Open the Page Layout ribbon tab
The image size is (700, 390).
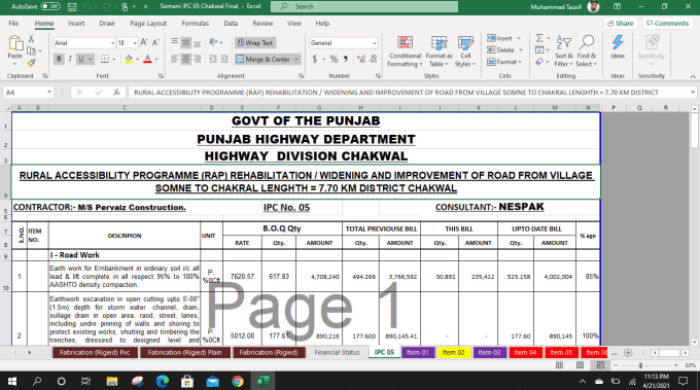coord(148,23)
